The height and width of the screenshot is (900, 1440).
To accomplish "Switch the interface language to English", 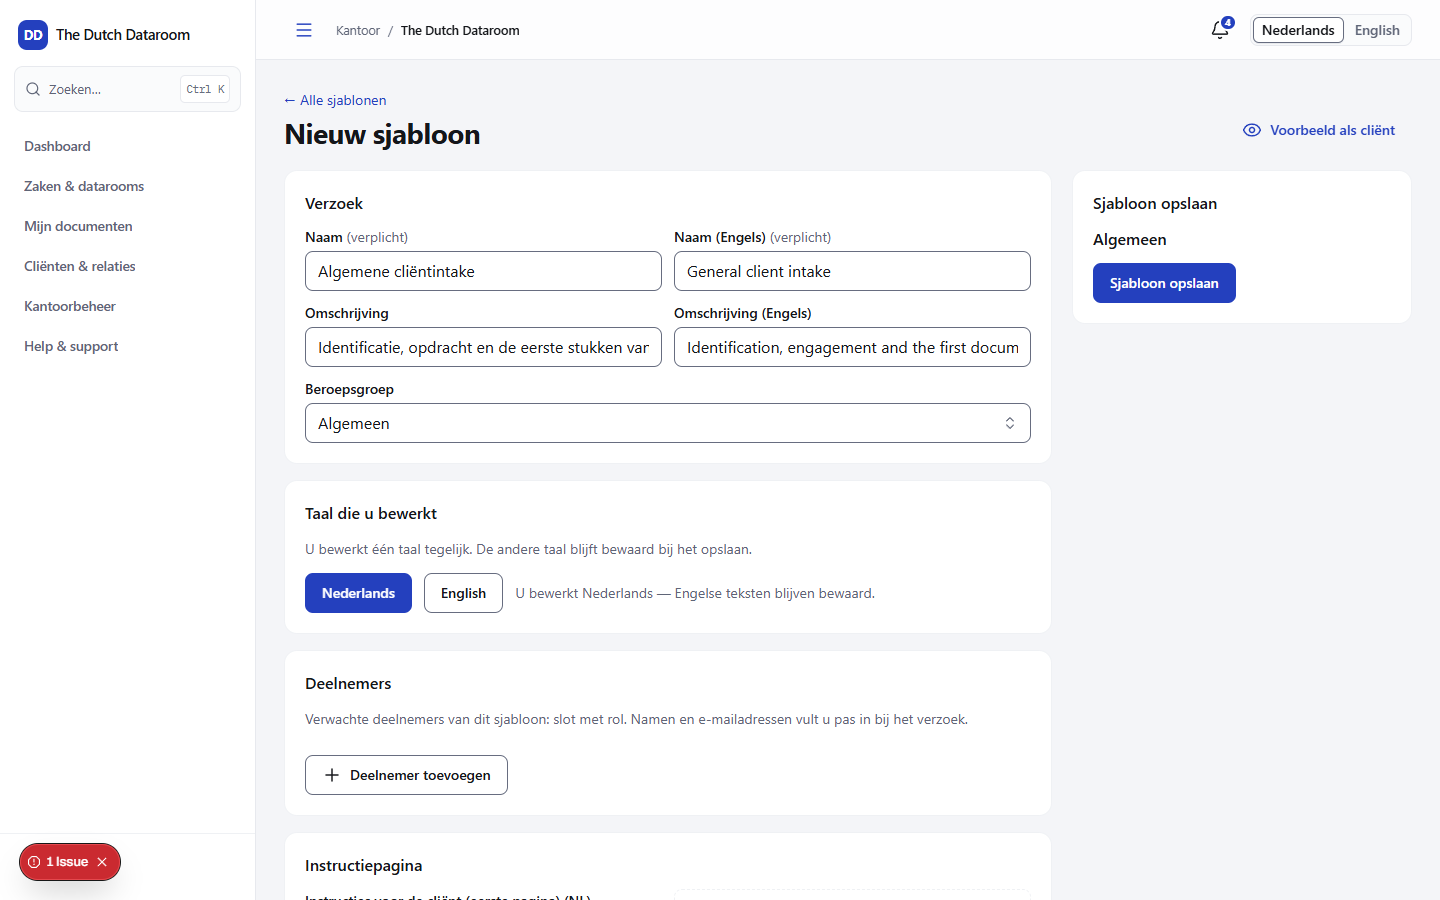I will (1377, 30).
